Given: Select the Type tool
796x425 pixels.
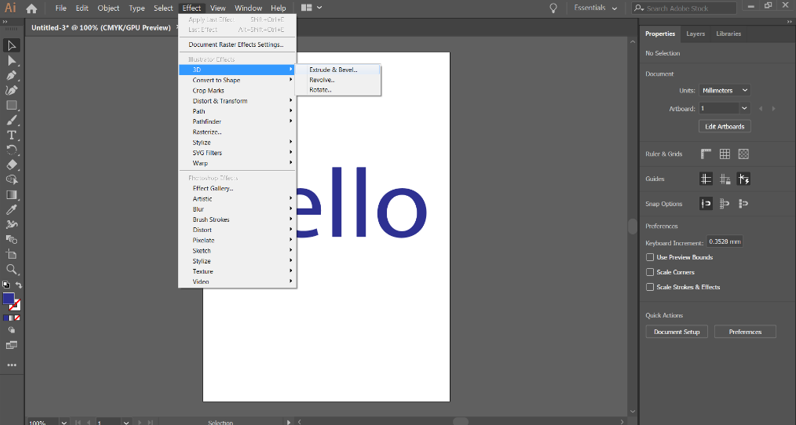Looking at the screenshot, I should (12, 135).
